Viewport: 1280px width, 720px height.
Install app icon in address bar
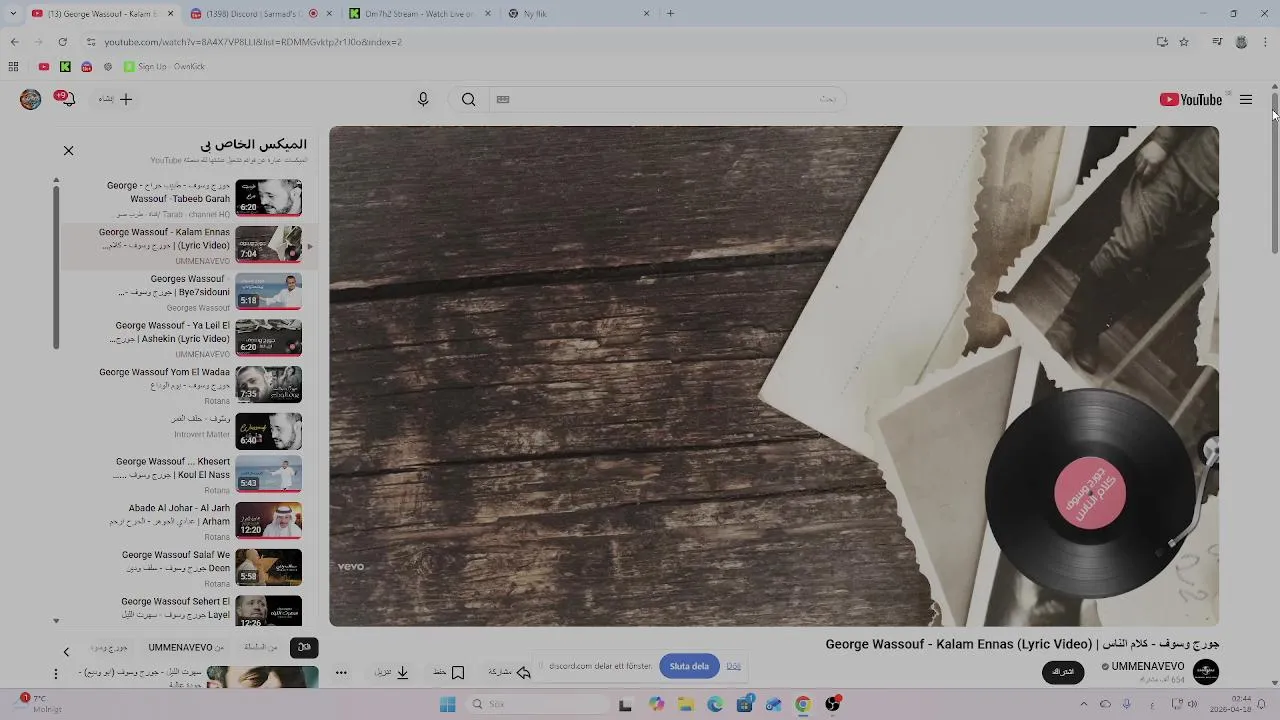tap(1162, 42)
